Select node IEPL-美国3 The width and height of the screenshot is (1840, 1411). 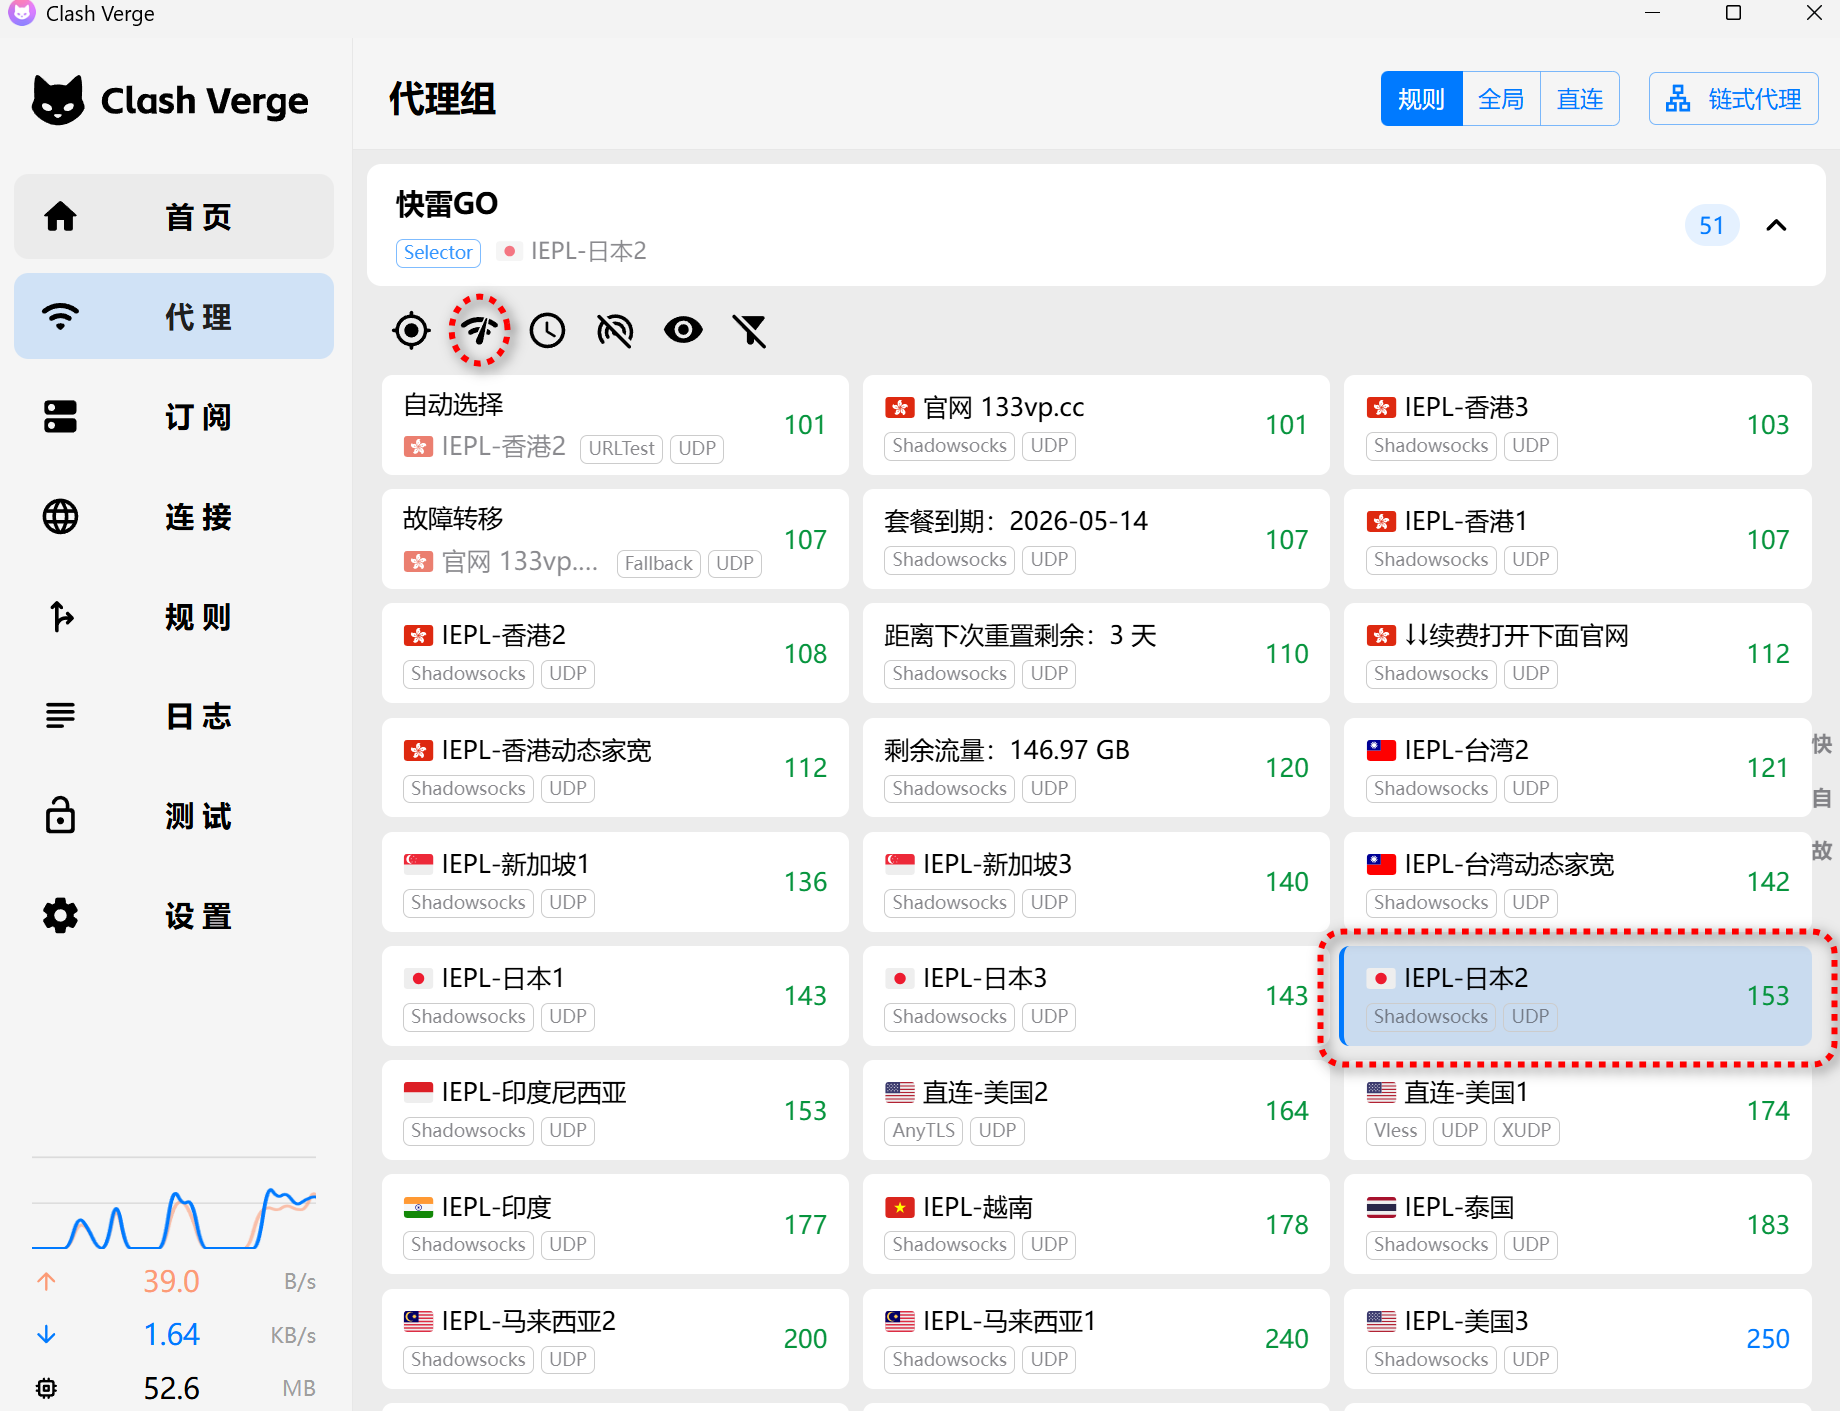click(x=1577, y=1339)
